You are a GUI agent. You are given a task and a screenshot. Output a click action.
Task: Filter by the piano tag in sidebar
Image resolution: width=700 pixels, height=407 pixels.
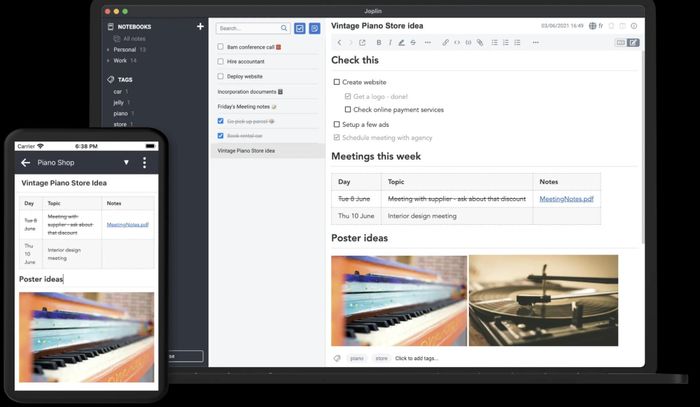(x=121, y=113)
